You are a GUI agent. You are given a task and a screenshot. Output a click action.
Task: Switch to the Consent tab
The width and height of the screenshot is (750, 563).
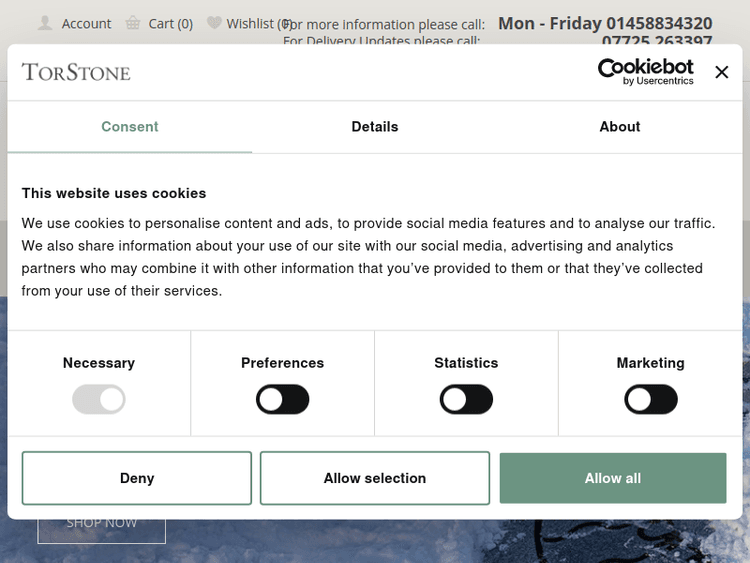130,127
